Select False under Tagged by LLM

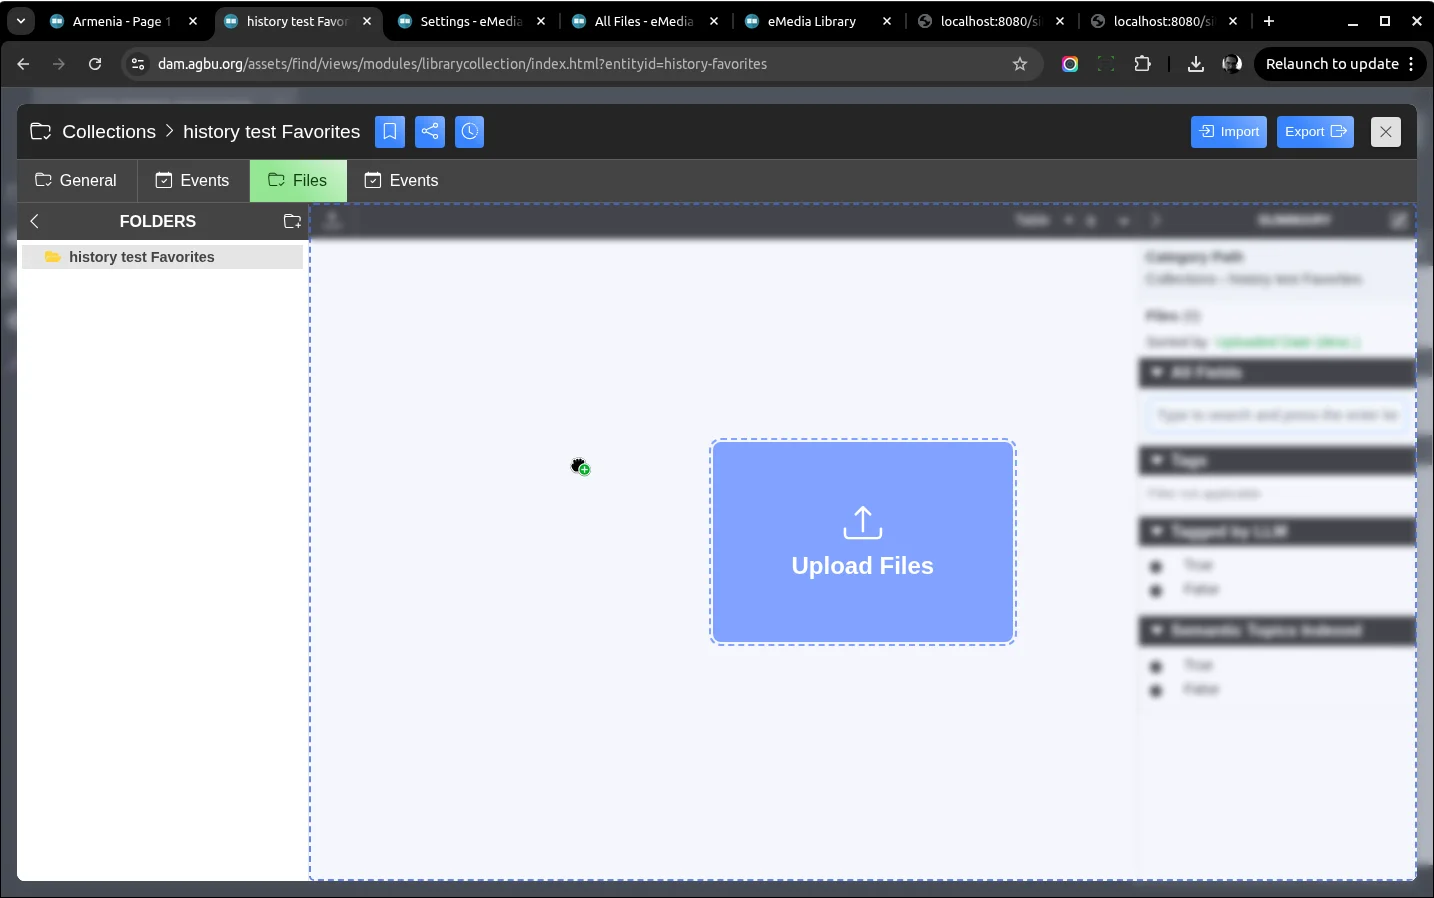(1157, 590)
